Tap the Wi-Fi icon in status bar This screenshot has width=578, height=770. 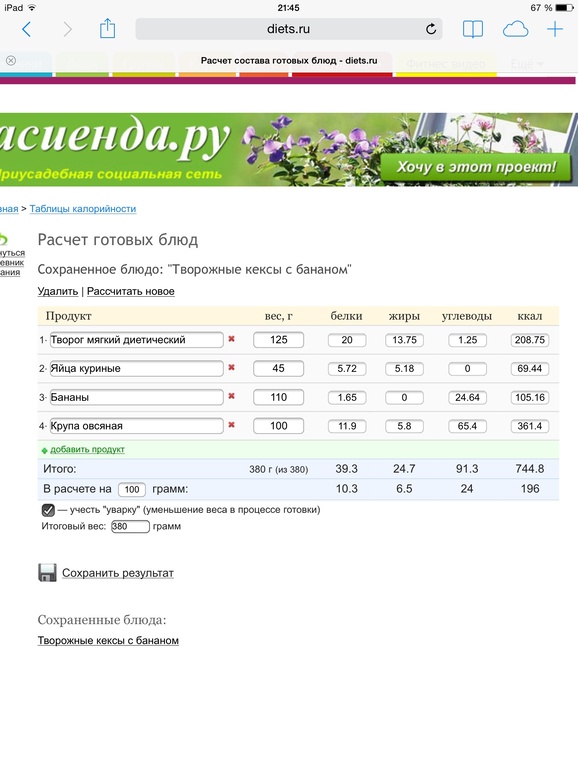click(x=32, y=7)
